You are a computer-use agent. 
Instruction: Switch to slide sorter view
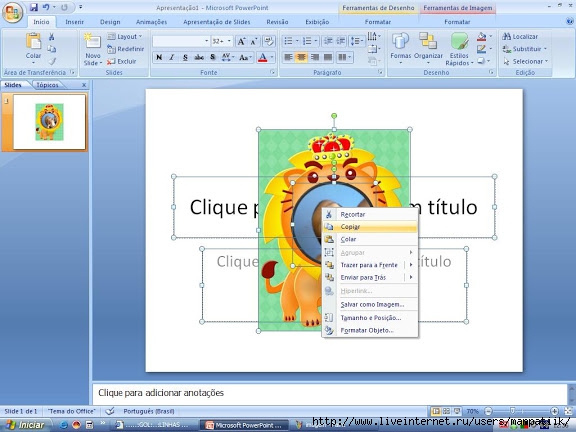[446, 411]
